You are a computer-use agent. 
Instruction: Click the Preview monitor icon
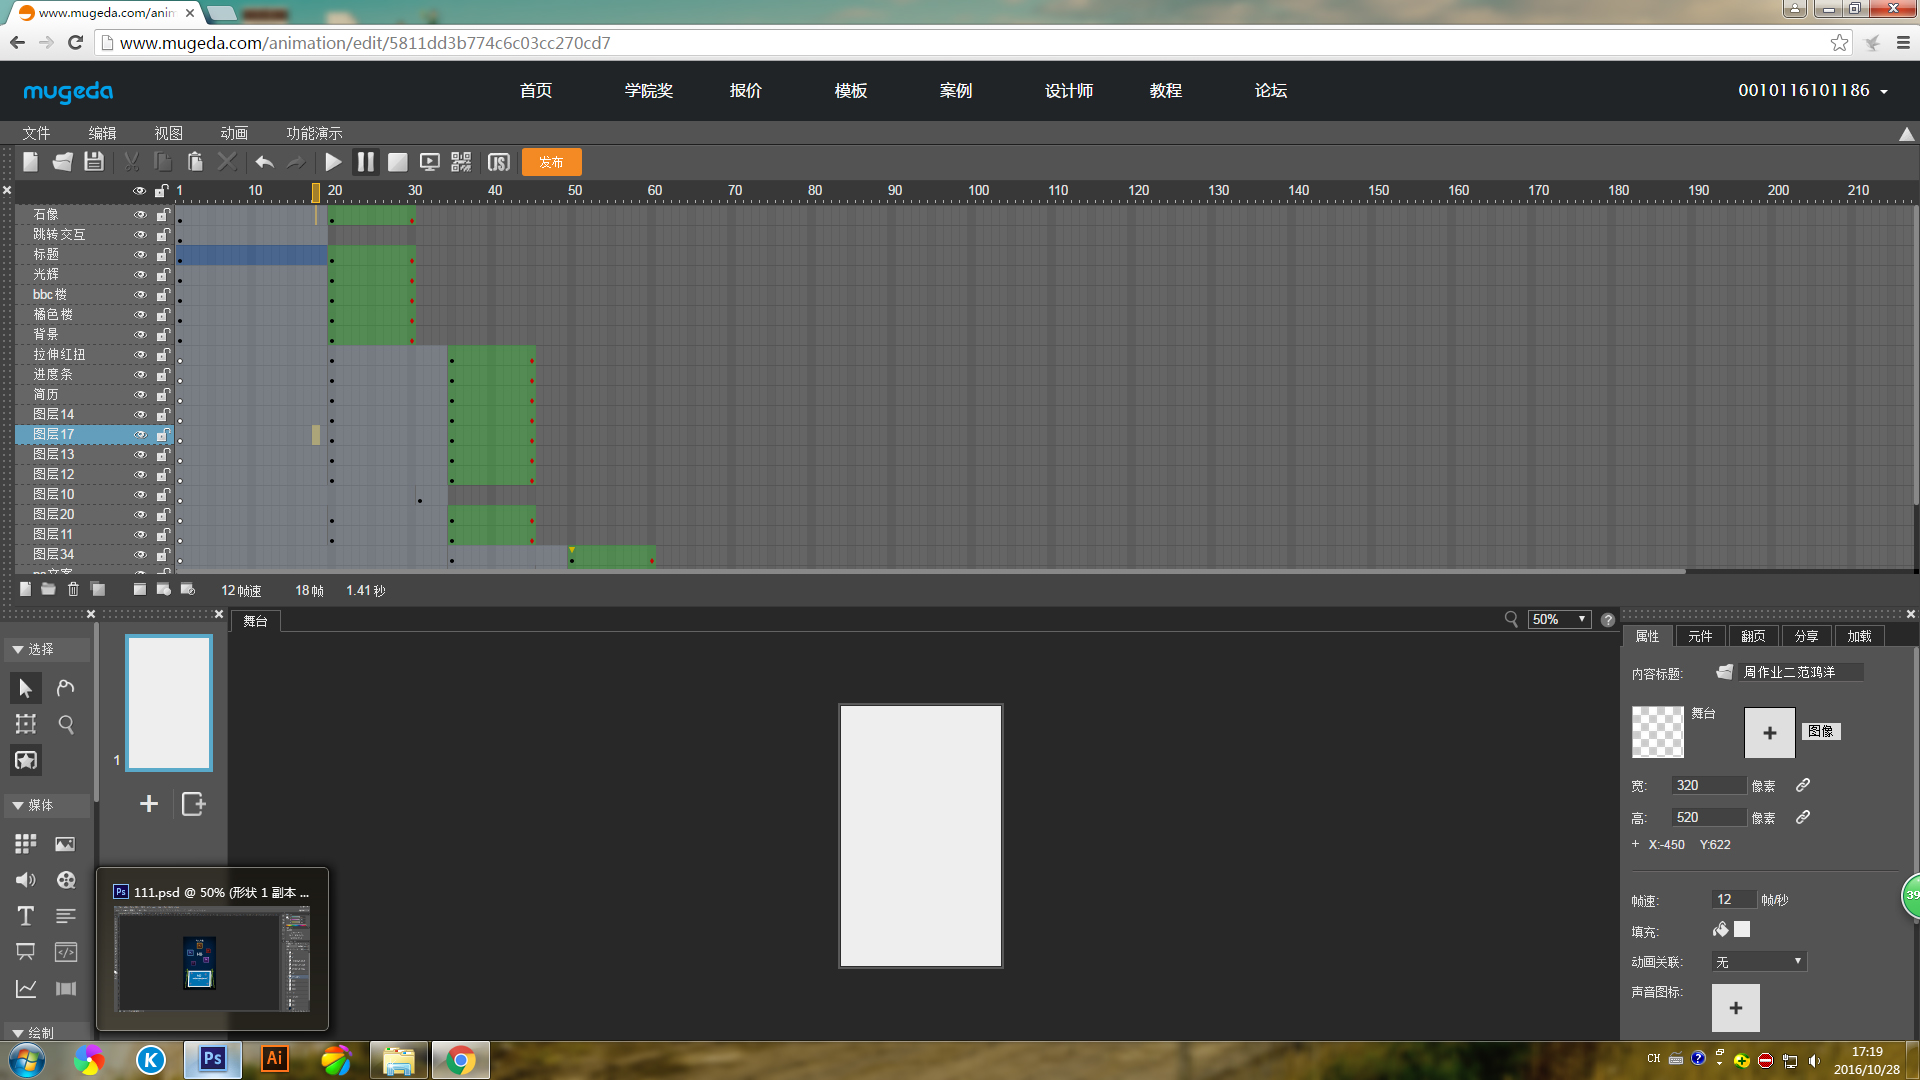pos(429,162)
